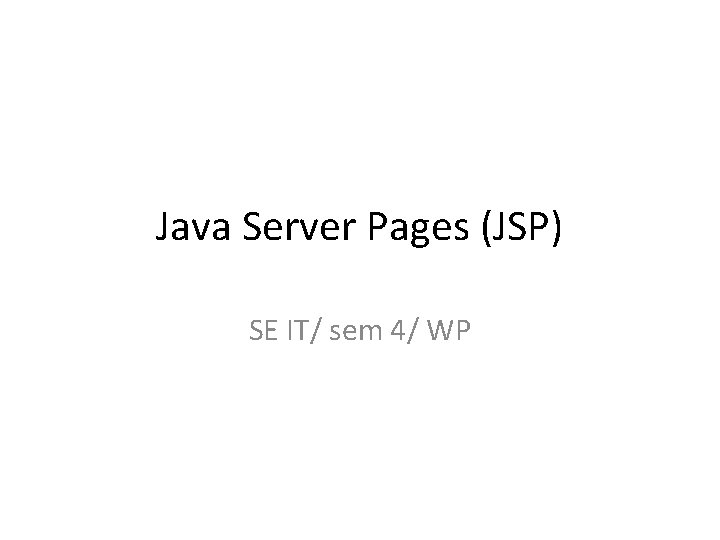Image resolution: width=720 pixels, height=540 pixels.
Task: Click the final r of "Server"
Action: (x=350, y=229)
